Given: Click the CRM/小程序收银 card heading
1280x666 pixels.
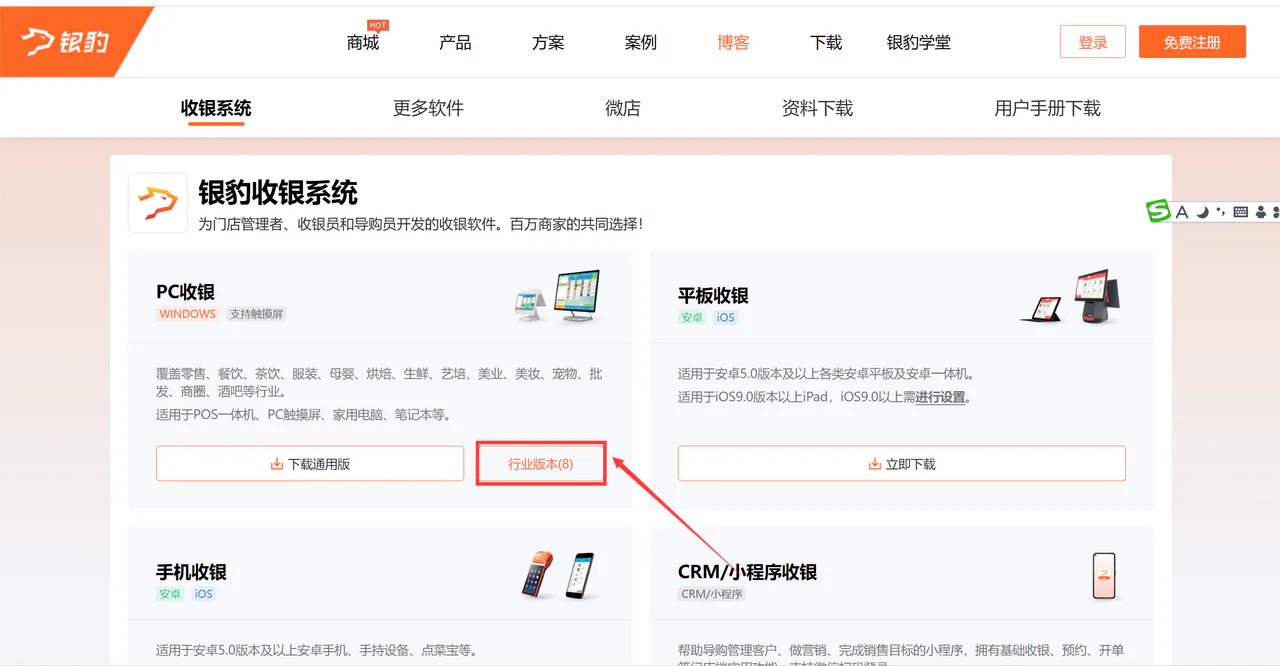Looking at the screenshot, I should tap(748, 572).
